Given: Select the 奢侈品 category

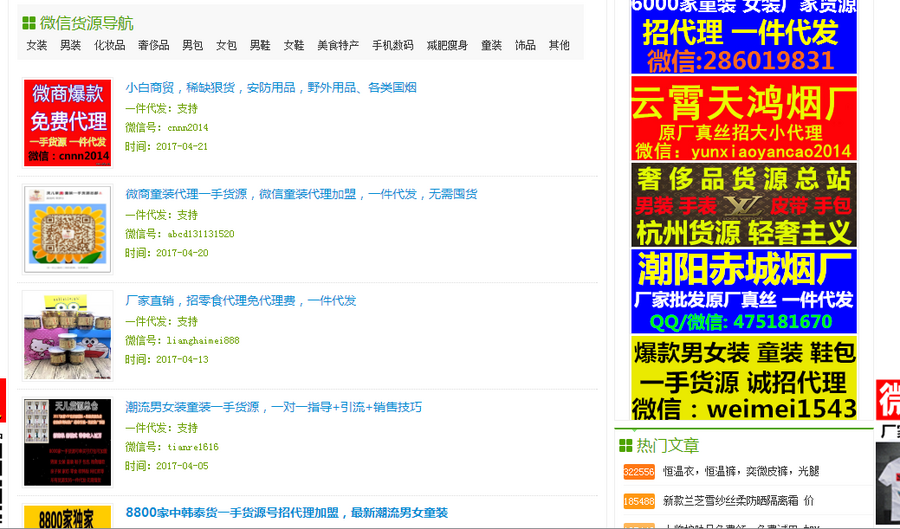Looking at the screenshot, I should click(154, 45).
